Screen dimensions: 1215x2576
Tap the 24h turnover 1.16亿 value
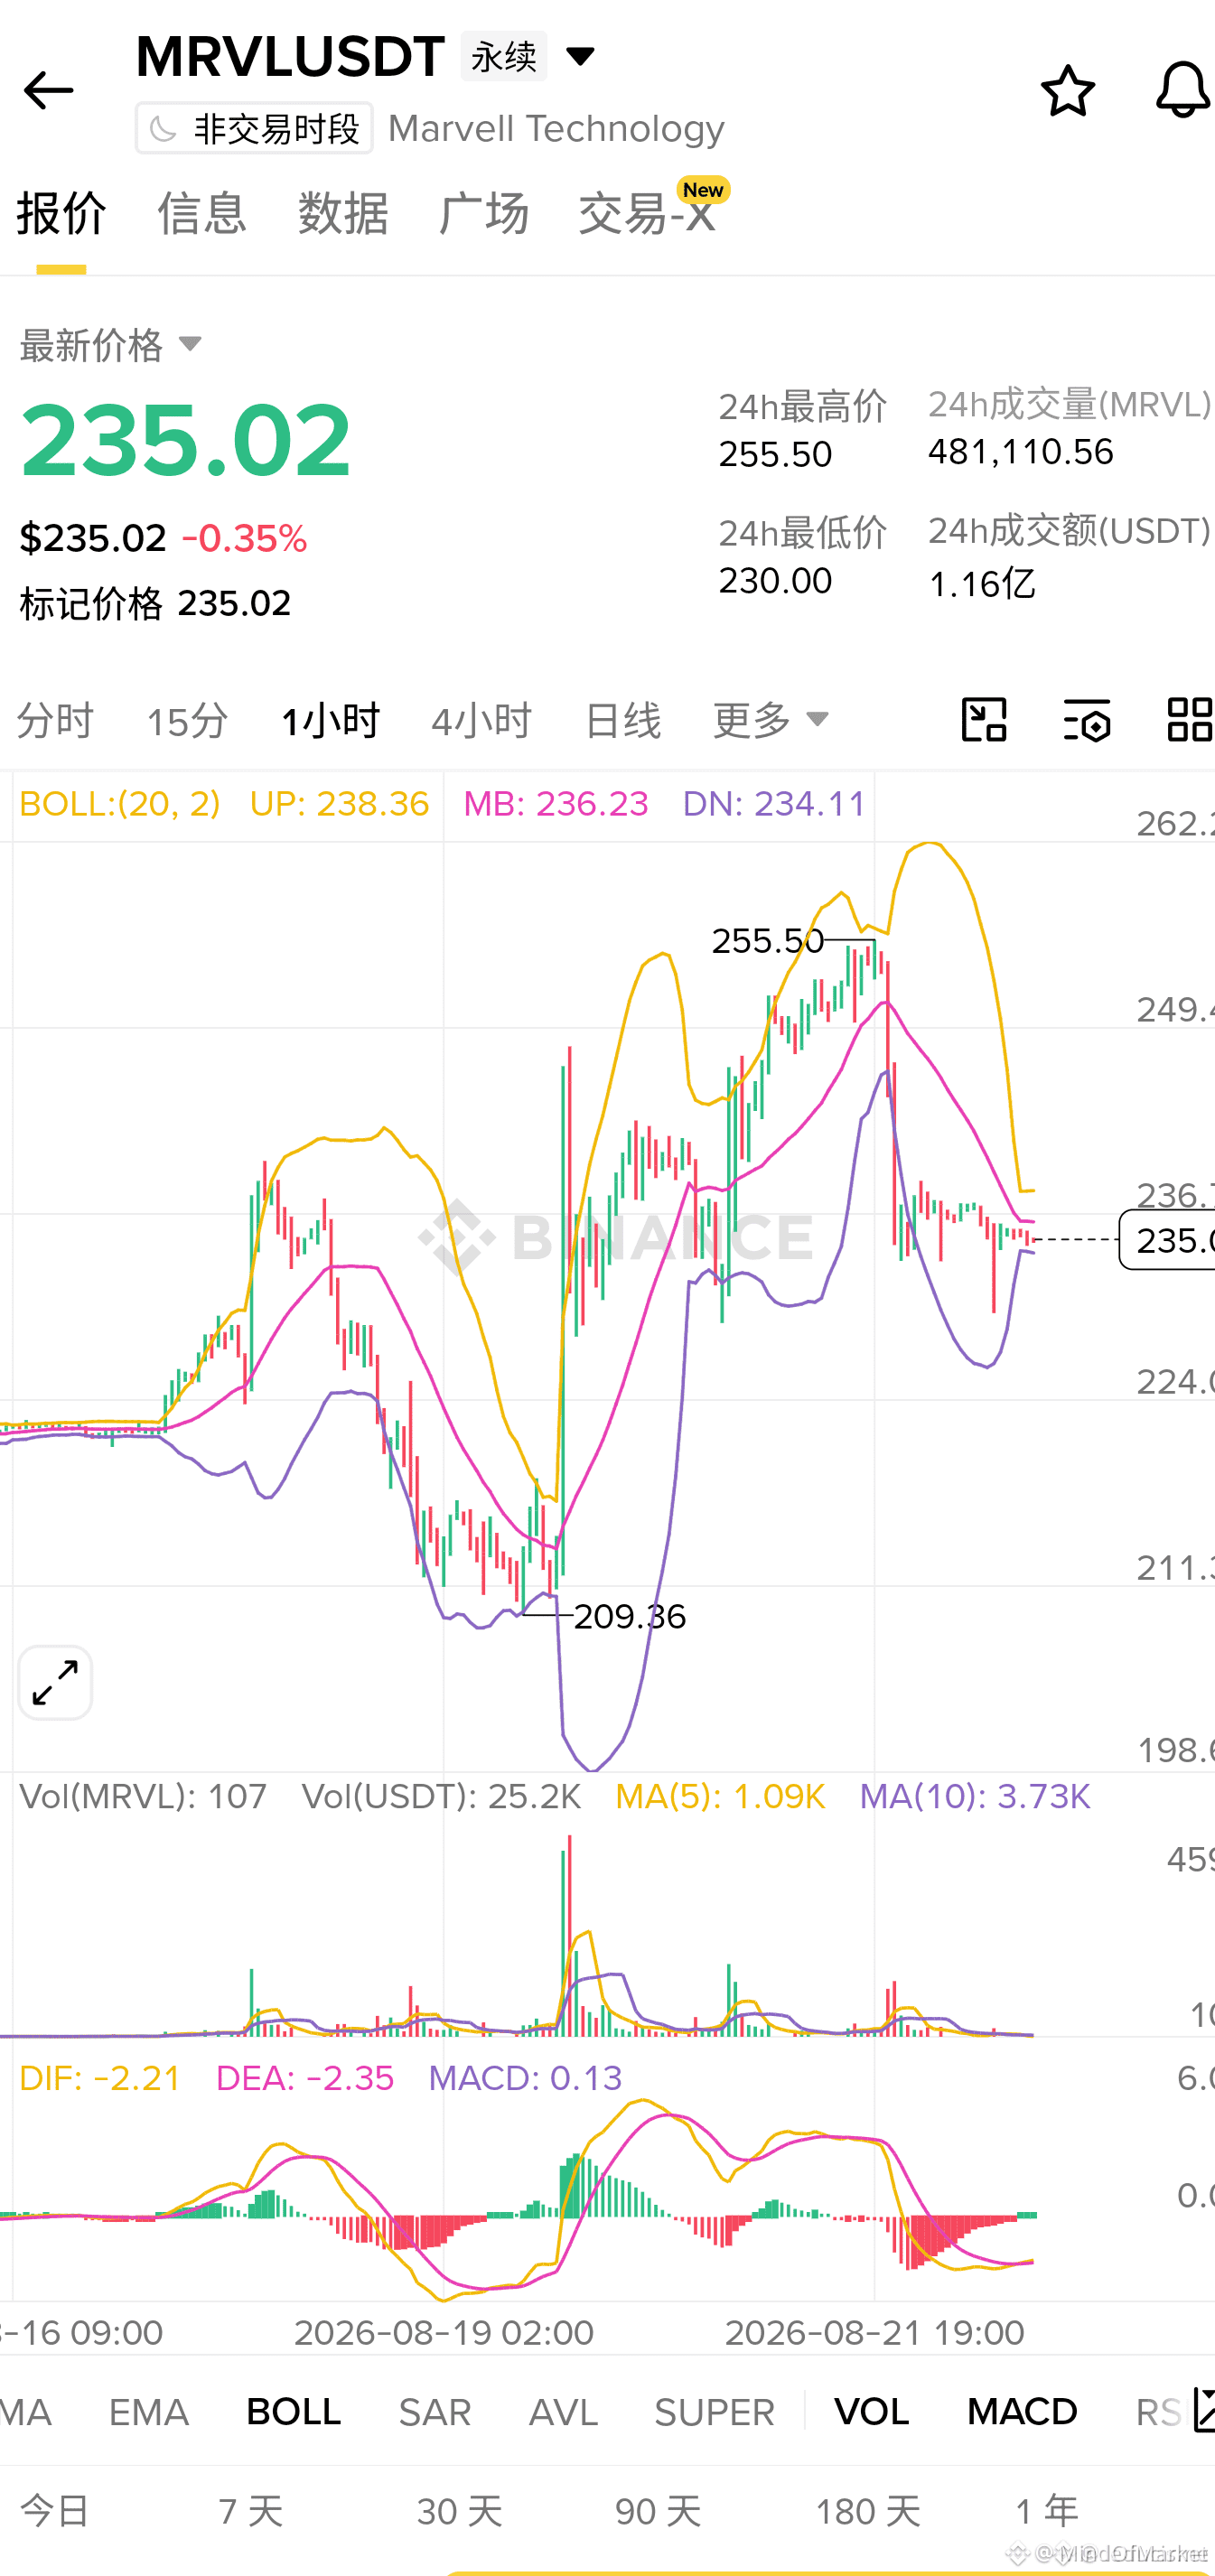click(982, 583)
